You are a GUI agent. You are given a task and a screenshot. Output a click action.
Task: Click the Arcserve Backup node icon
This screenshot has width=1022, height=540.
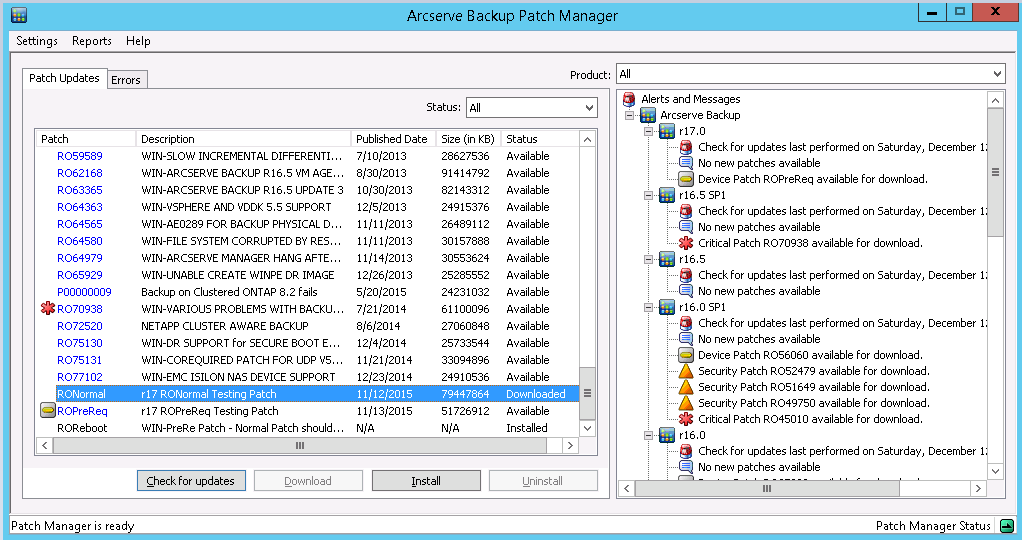tap(648, 115)
